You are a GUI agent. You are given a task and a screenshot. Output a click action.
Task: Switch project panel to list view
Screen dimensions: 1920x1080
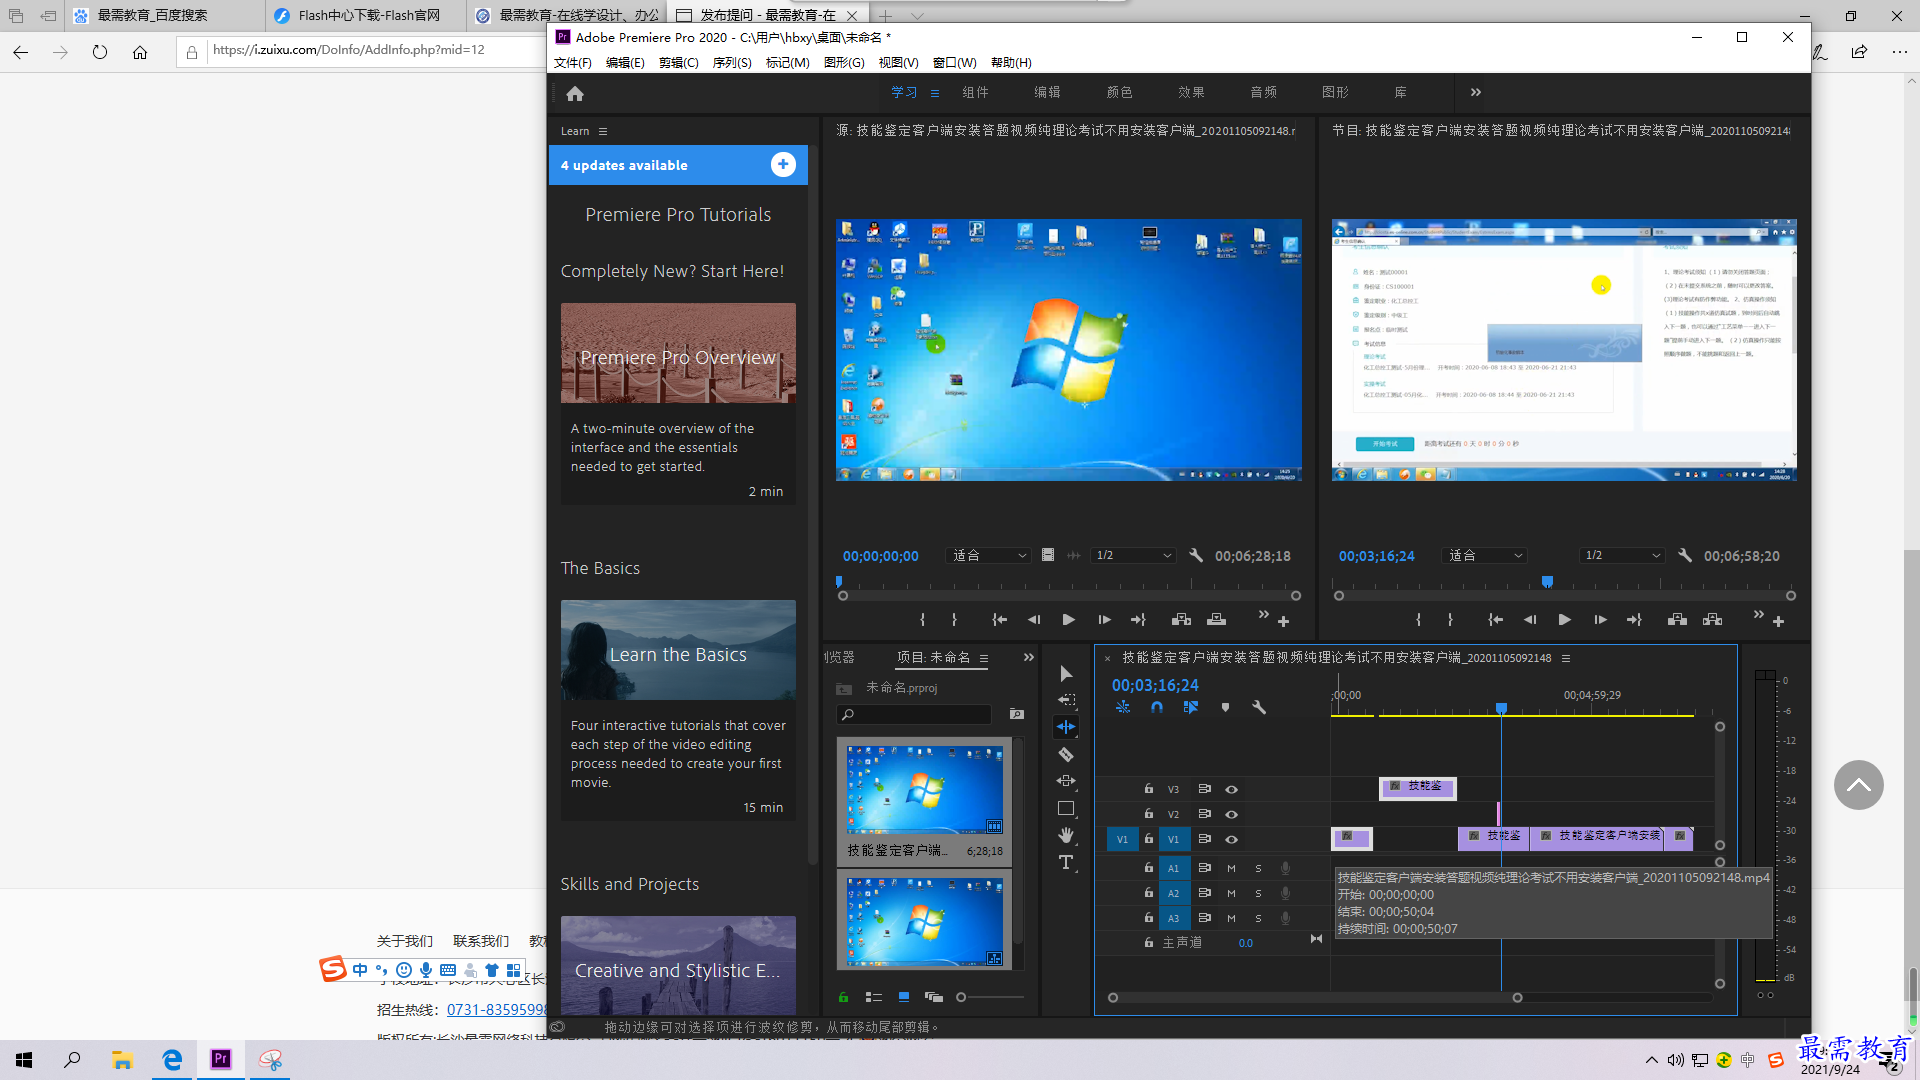(873, 997)
